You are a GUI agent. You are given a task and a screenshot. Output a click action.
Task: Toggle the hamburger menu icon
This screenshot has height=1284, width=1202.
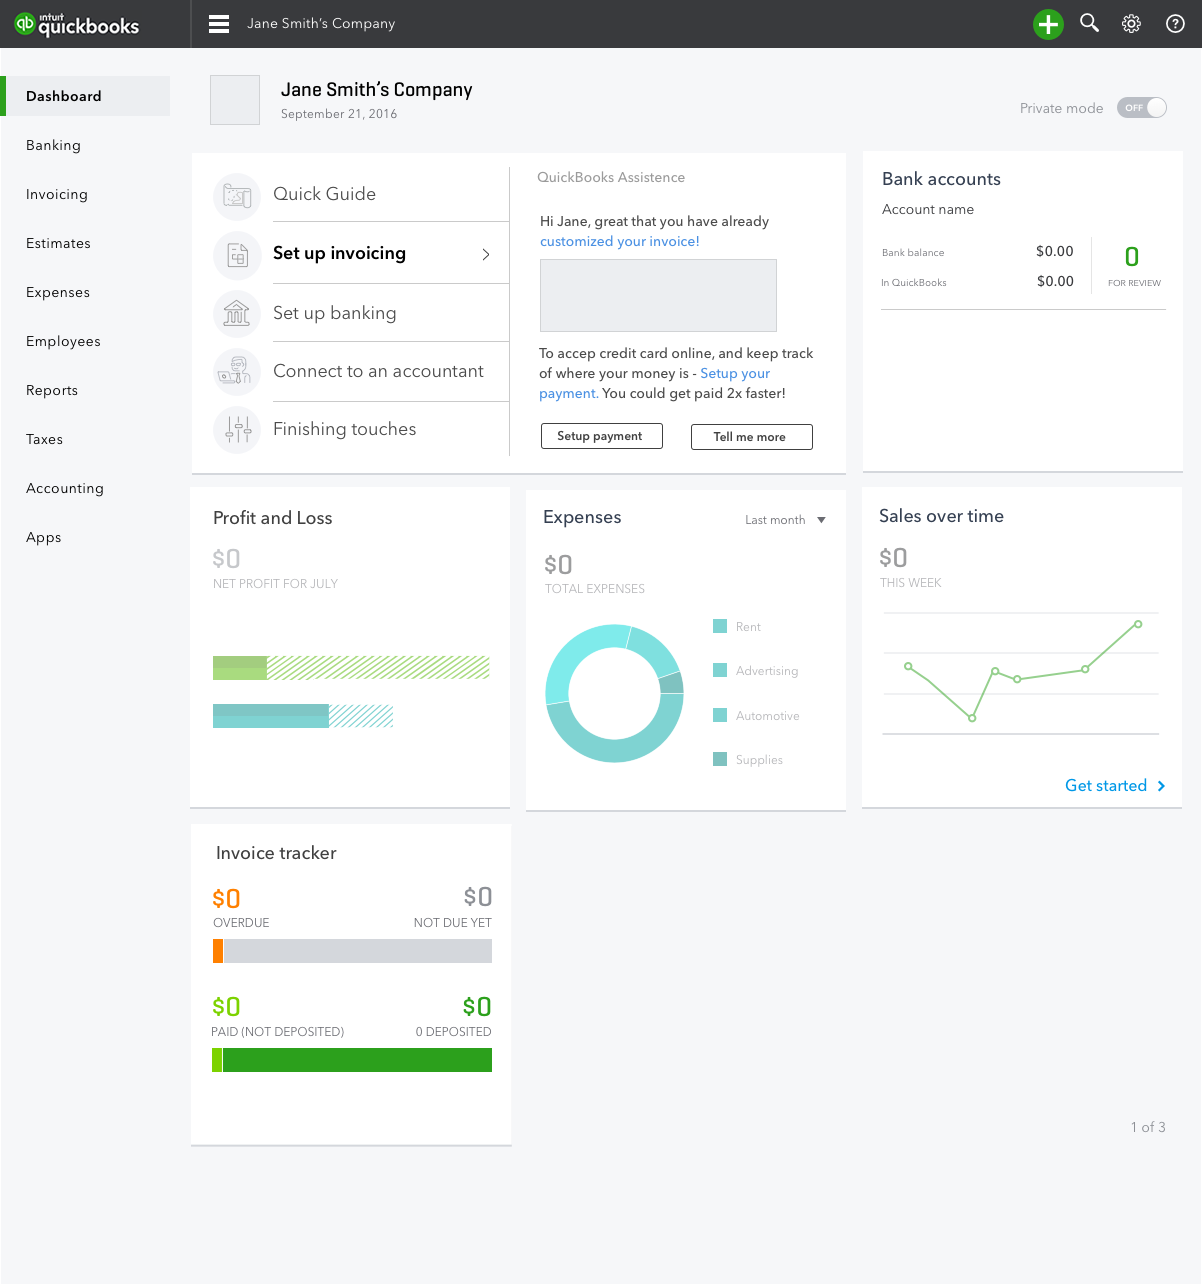[x=219, y=24]
